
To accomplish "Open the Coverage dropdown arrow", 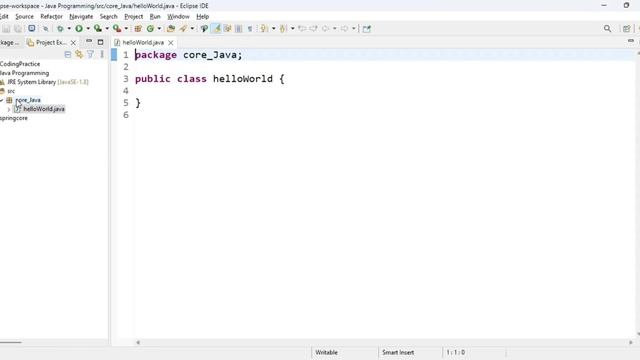I will tap(107, 29).
